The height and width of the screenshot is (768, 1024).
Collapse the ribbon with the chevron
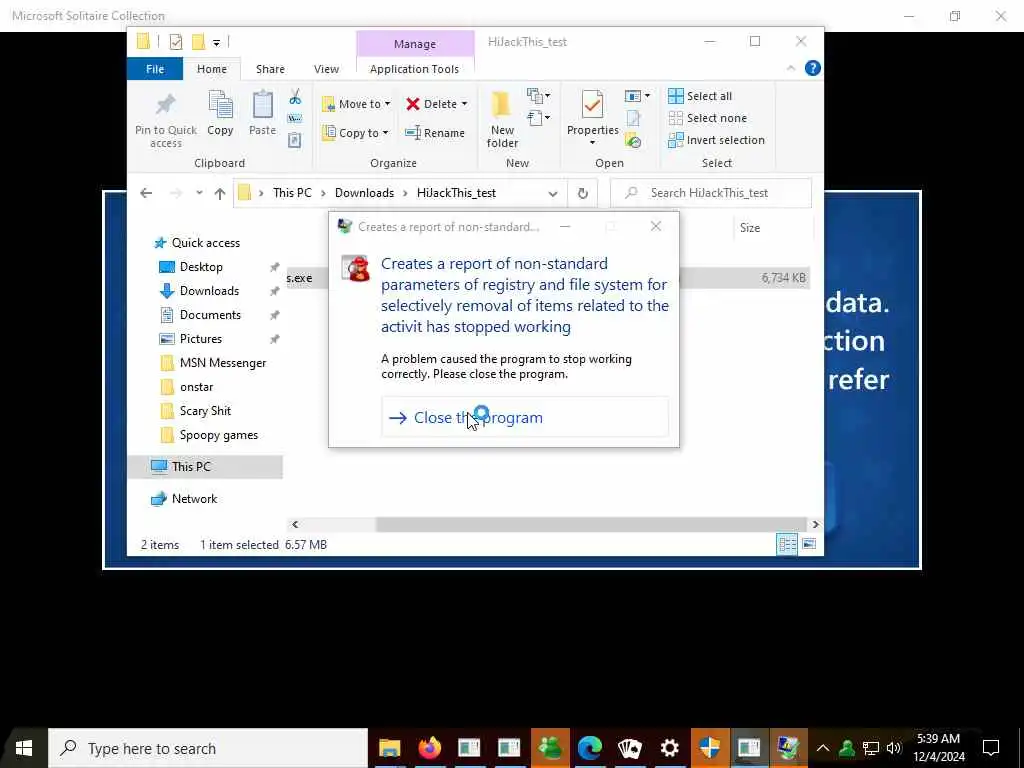pyautogui.click(x=791, y=69)
